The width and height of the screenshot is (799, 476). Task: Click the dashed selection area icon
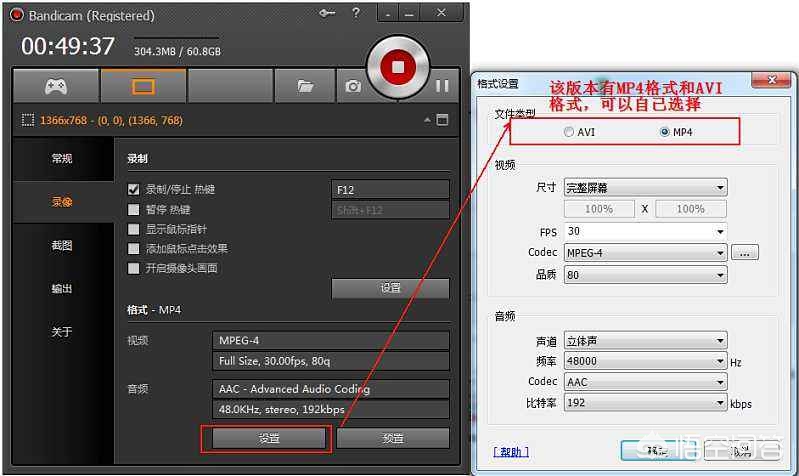coord(28,120)
